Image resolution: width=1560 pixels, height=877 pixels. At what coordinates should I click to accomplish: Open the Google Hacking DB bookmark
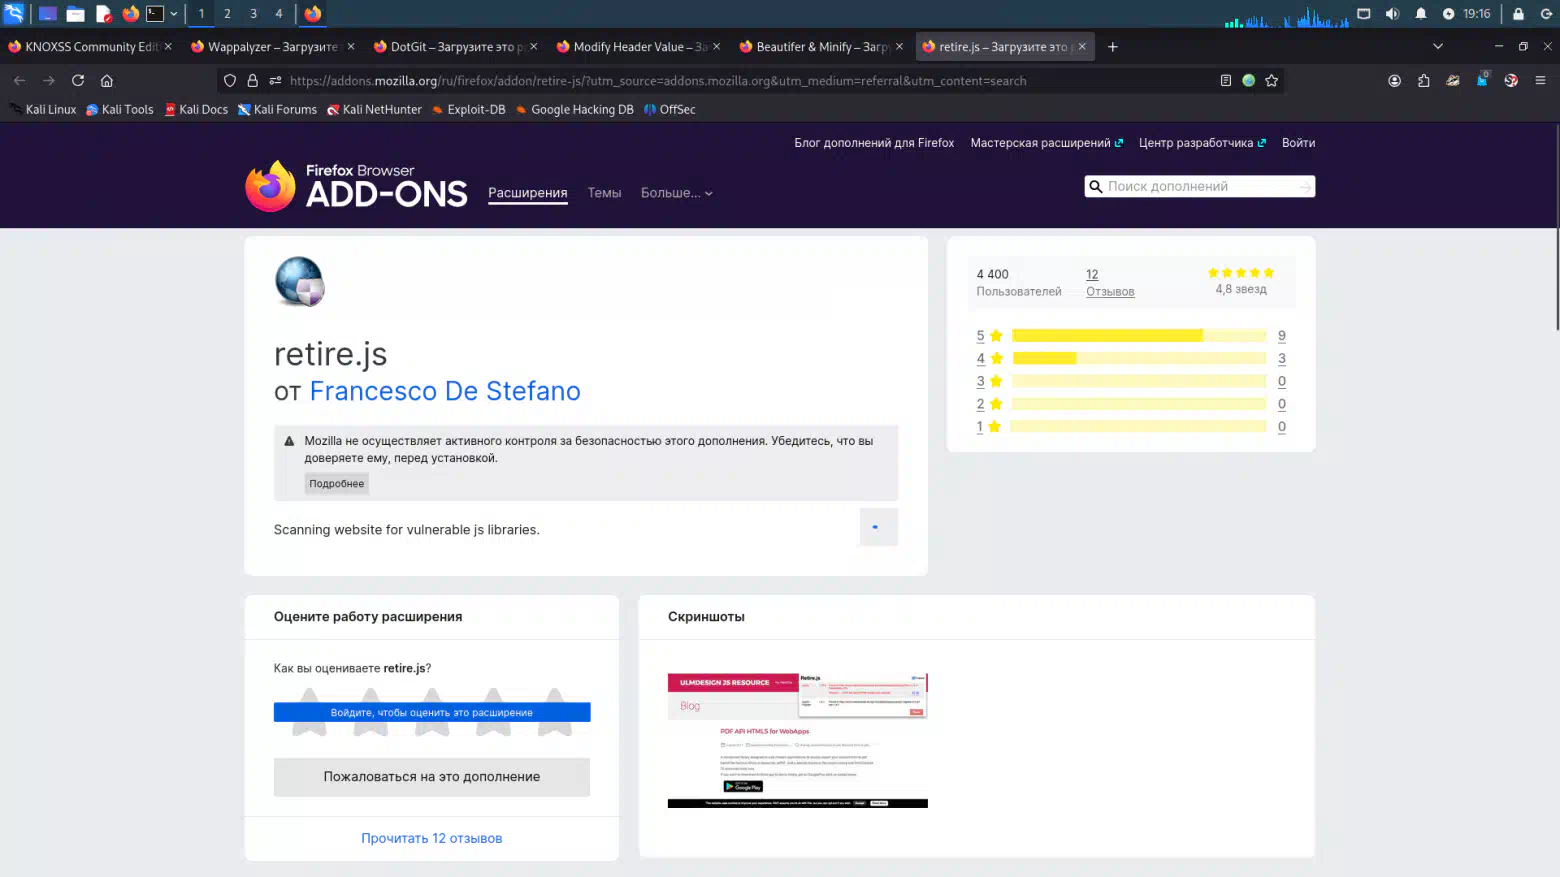coord(575,110)
